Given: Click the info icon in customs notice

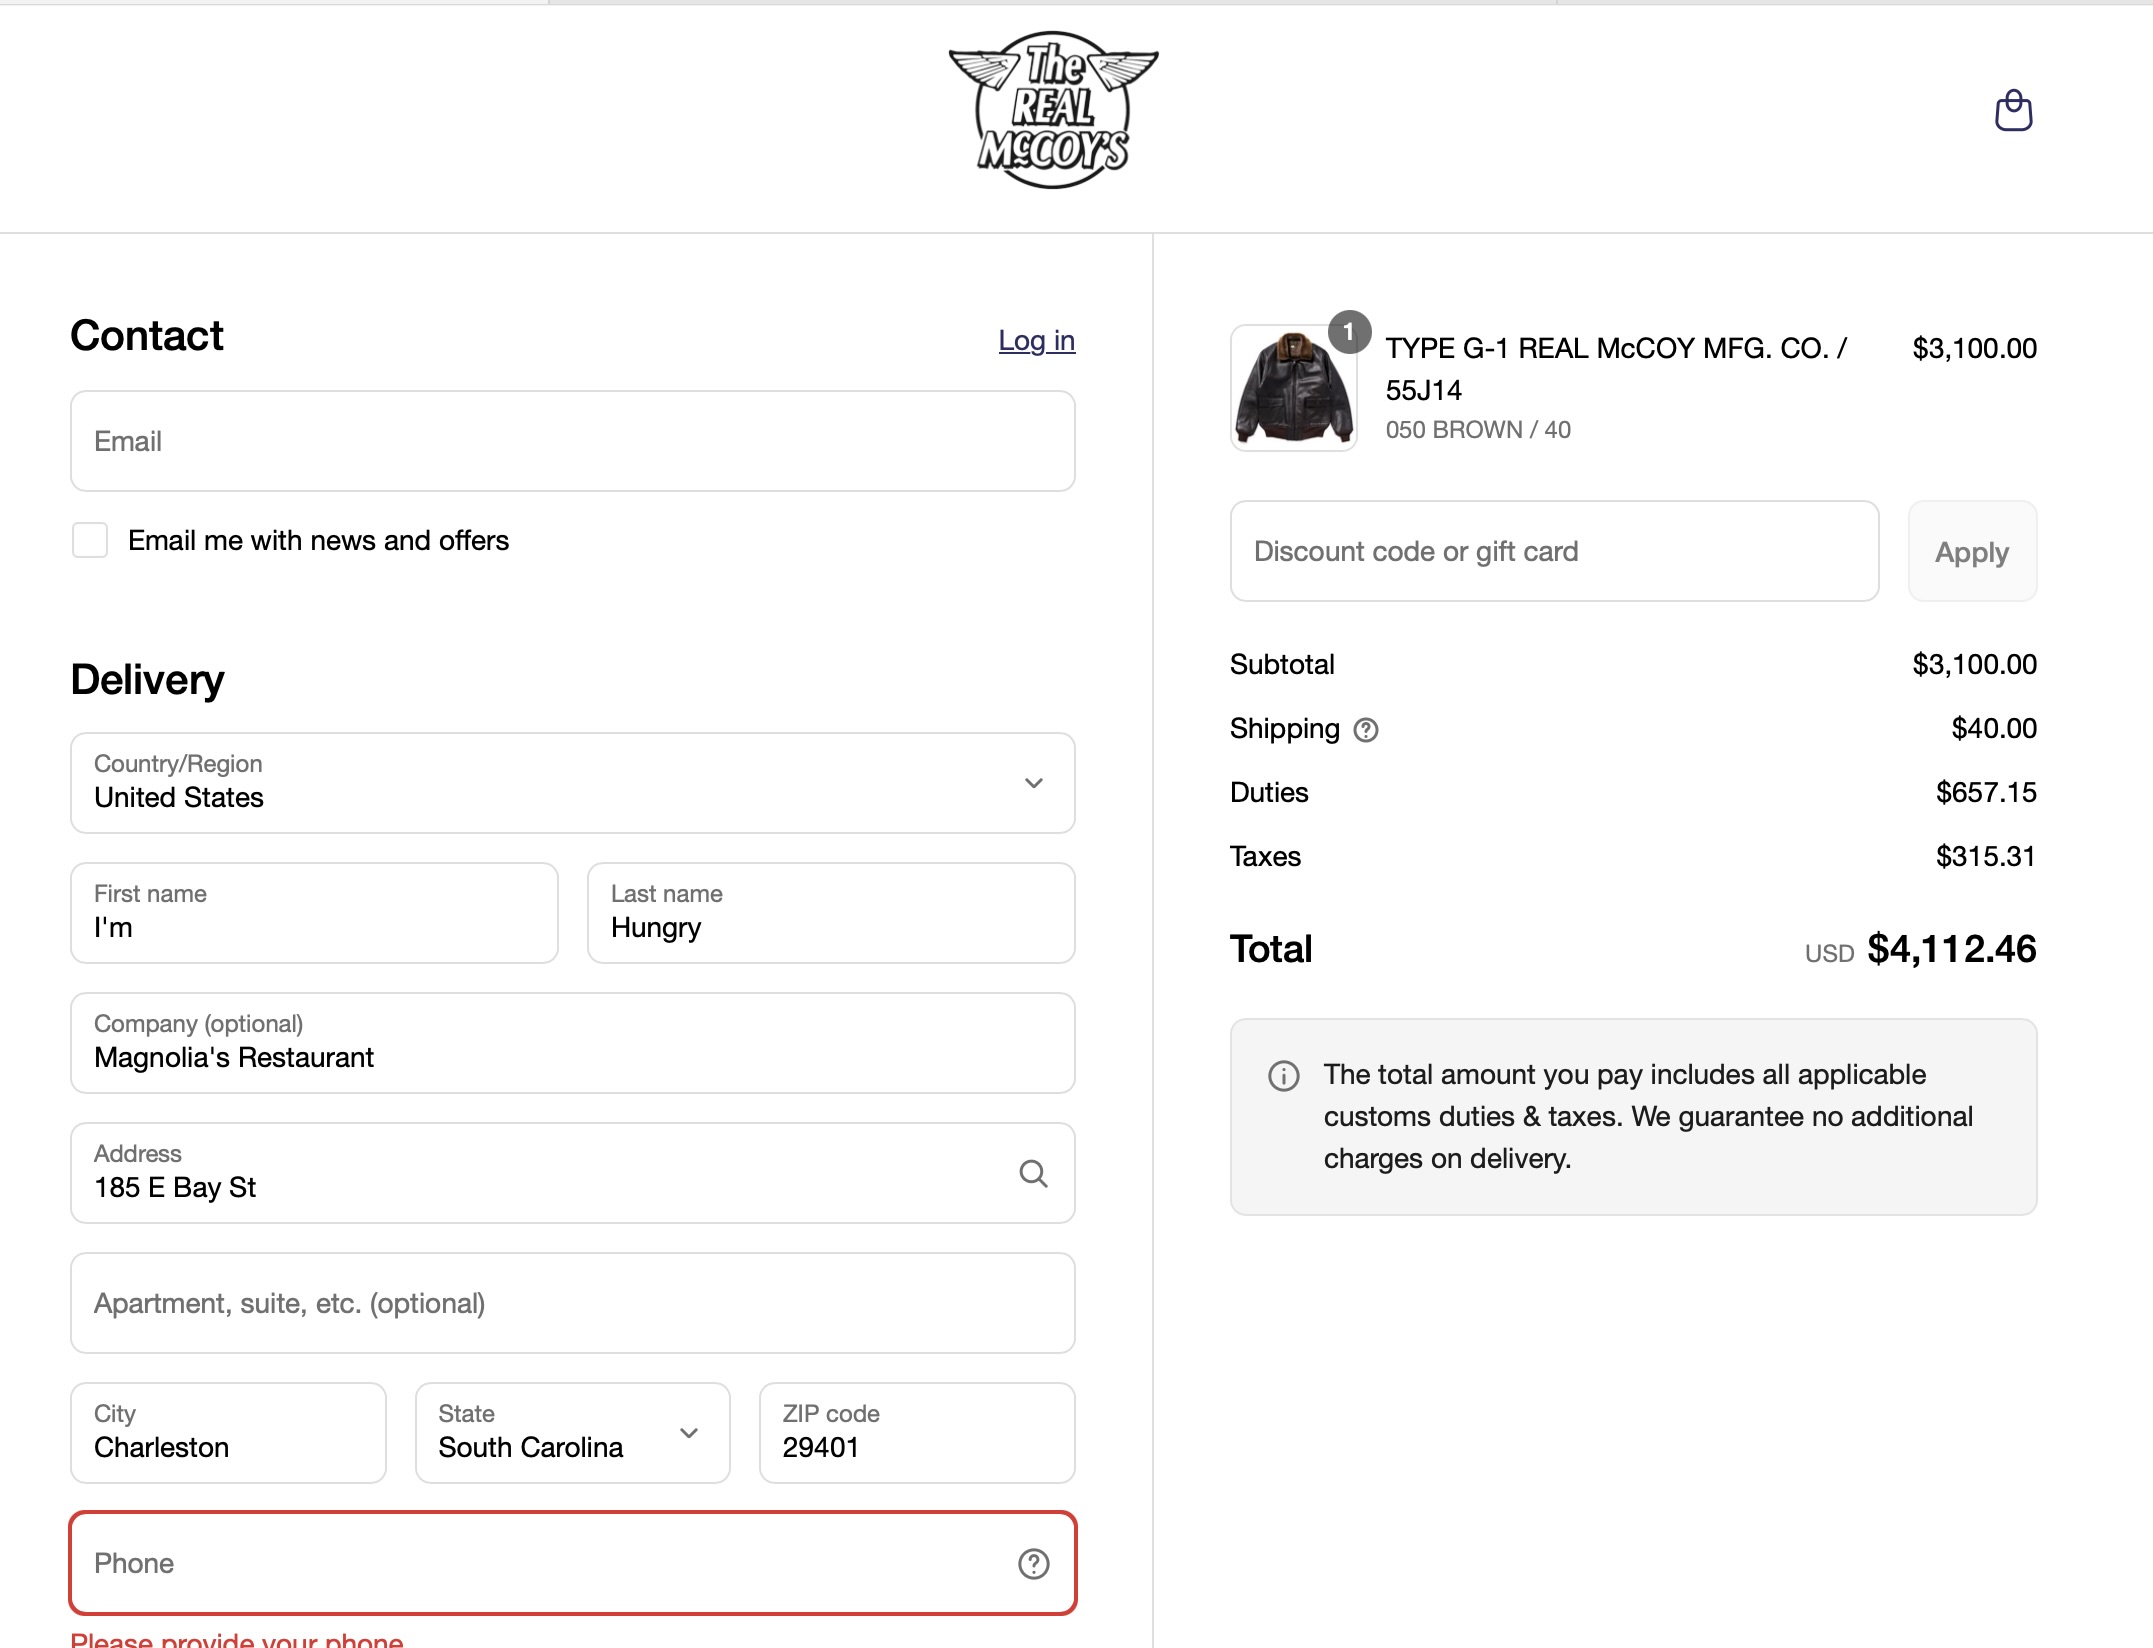Looking at the screenshot, I should 1283,1076.
